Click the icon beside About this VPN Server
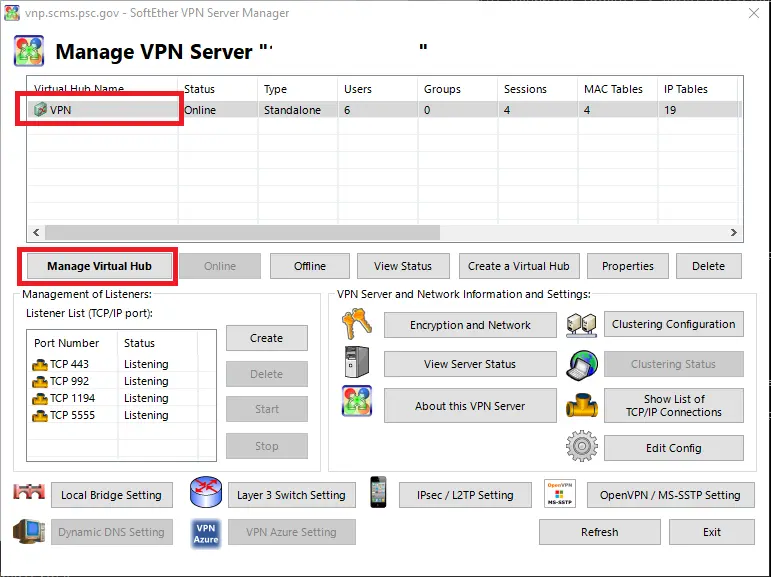This screenshot has height=577, width=771. click(357, 401)
